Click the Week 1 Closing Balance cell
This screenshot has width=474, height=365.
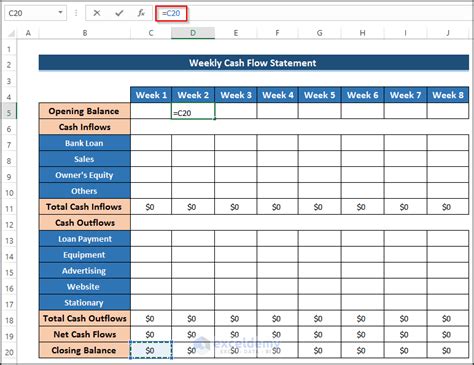pyautogui.click(x=151, y=350)
